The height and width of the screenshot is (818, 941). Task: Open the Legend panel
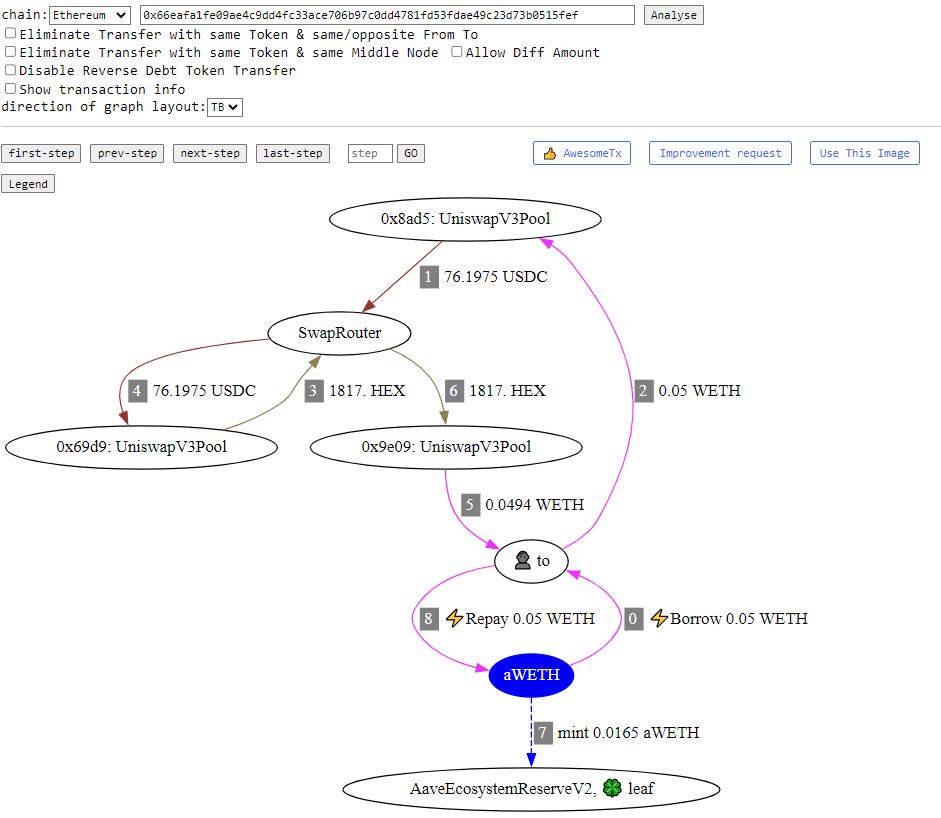(x=28, y=184)
